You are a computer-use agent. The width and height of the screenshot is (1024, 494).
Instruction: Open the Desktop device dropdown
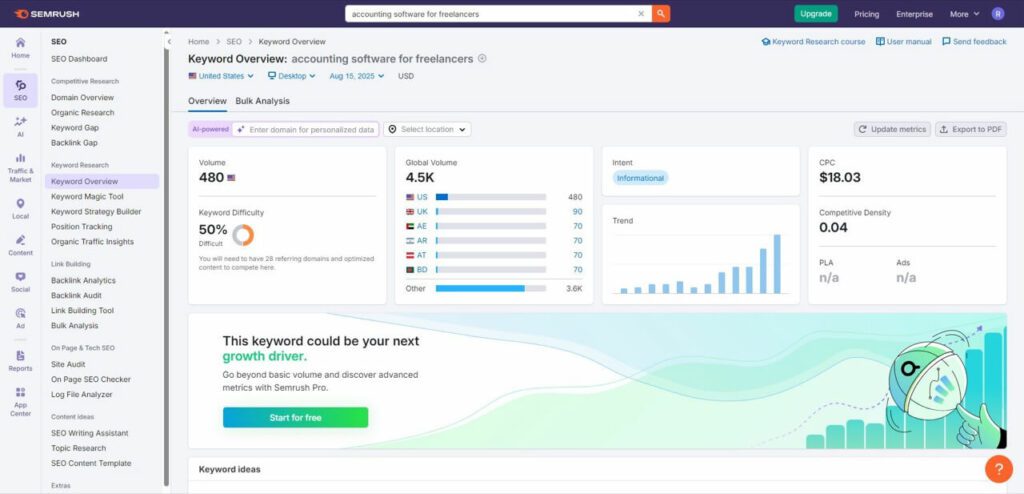291,76
